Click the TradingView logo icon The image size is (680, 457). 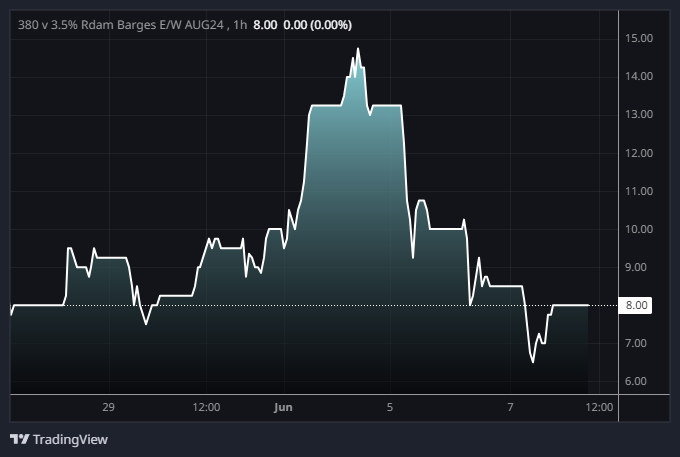click(x=19, y=439)
